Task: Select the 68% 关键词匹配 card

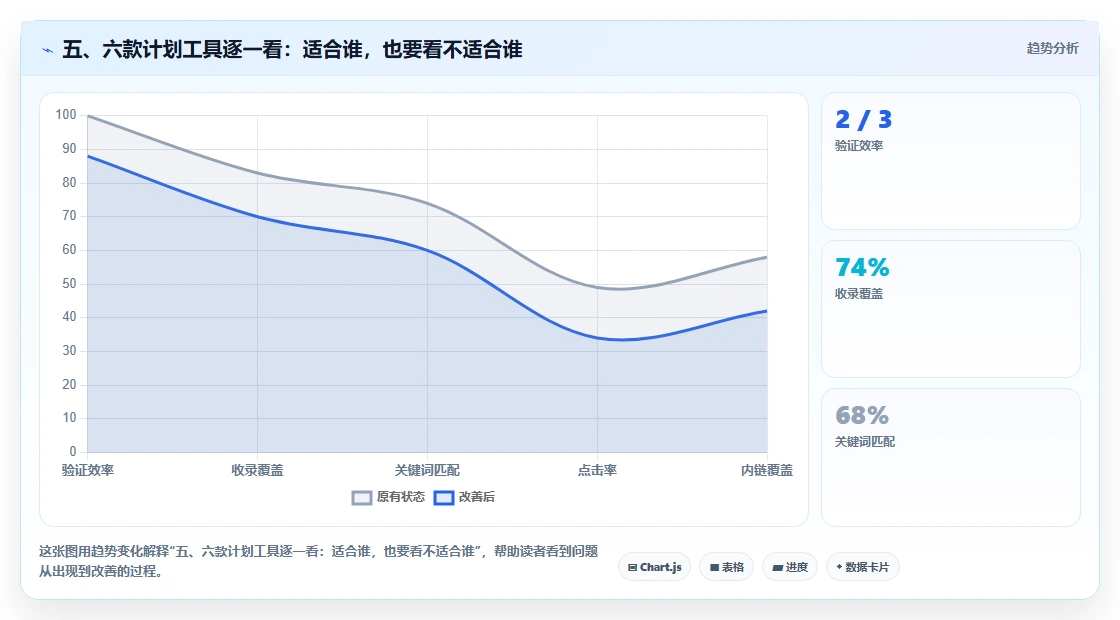Action: [x=951, y=457]
